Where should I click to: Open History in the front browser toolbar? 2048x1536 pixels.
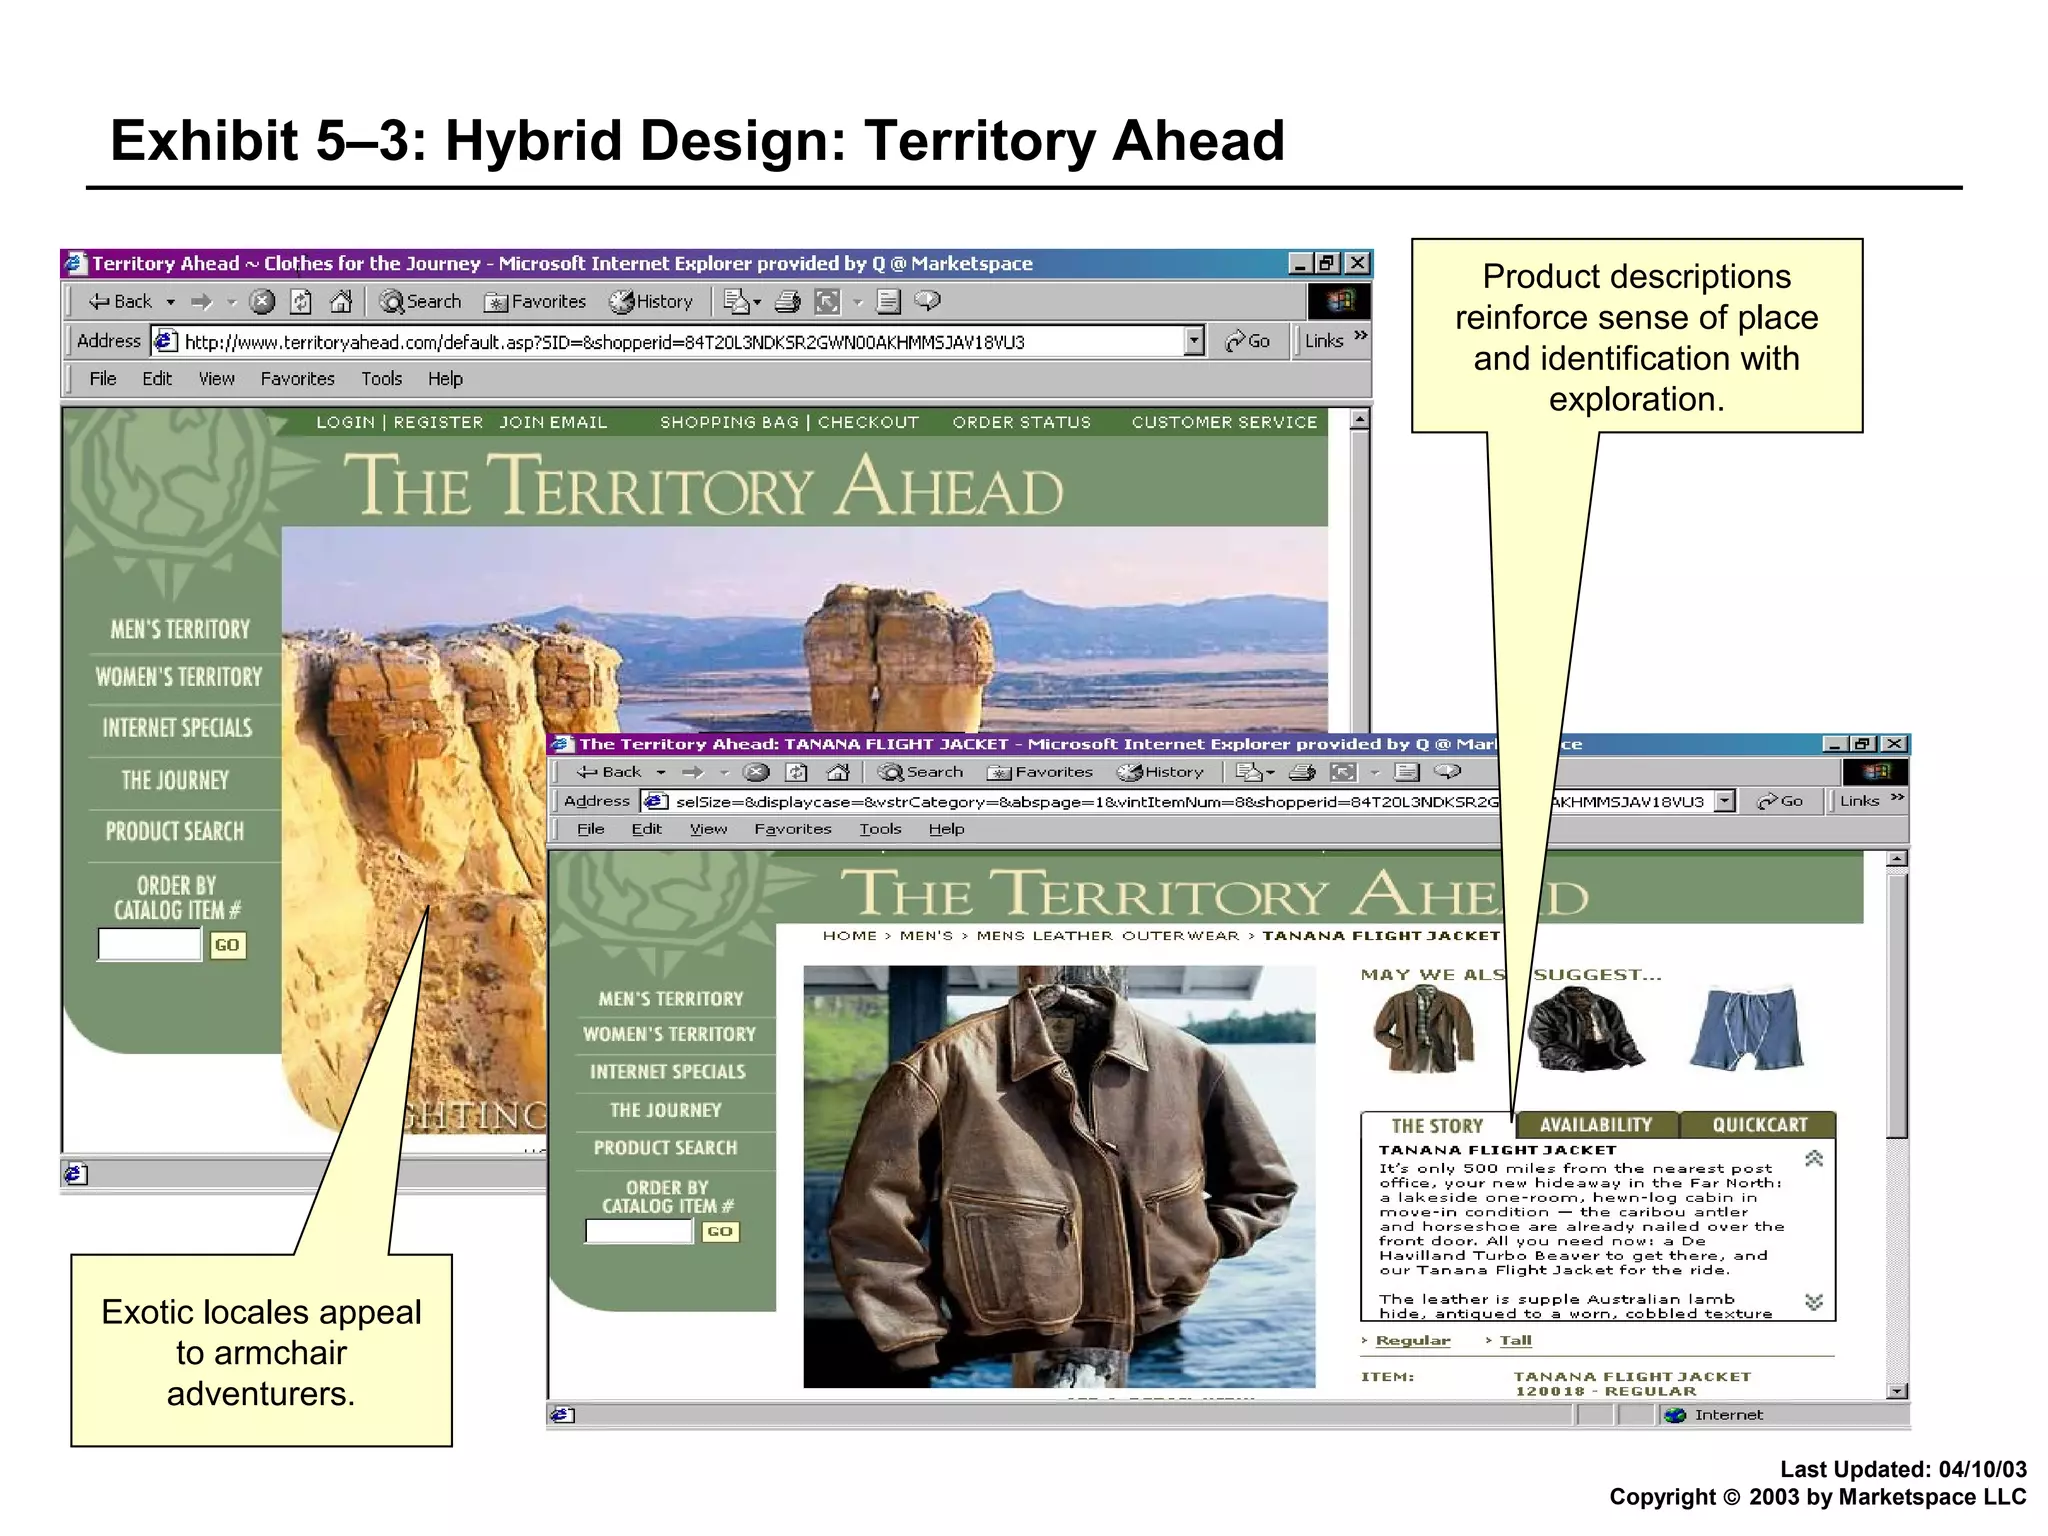coord(1160,772)
